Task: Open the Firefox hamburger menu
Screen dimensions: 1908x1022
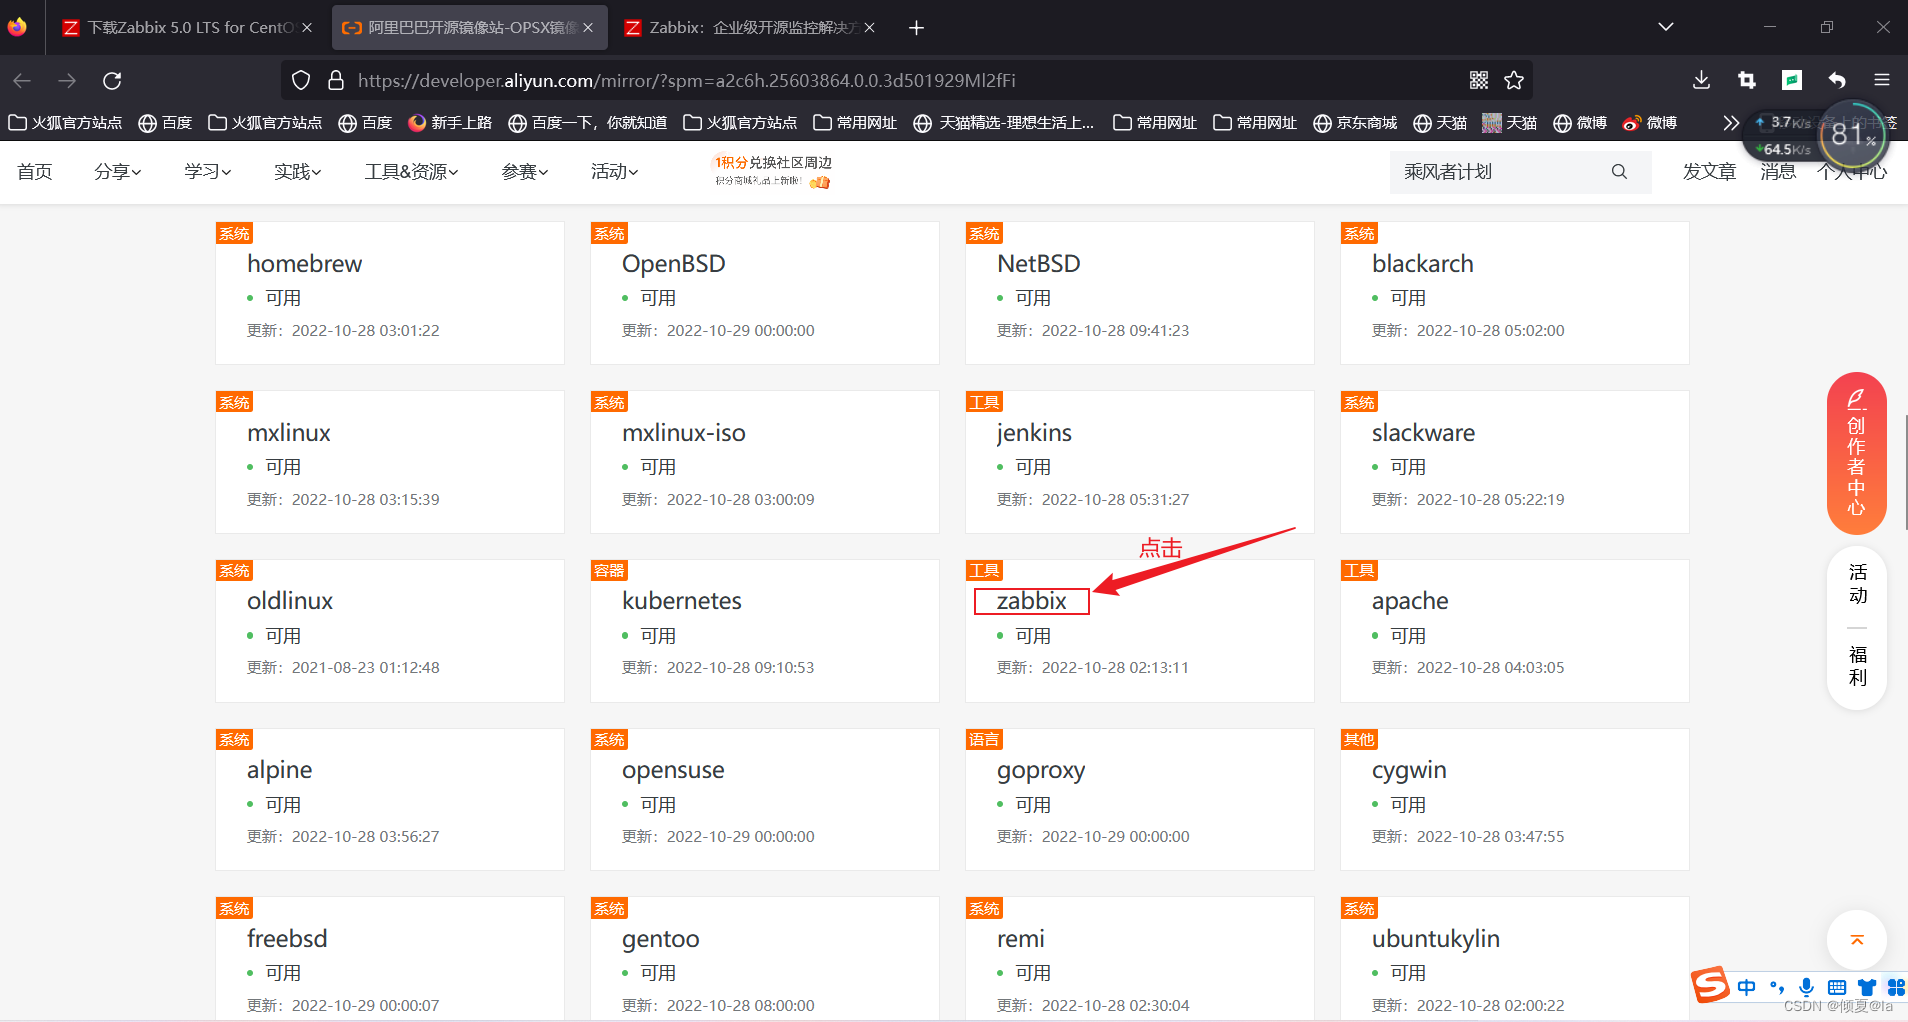Action: (x=1882, y=80)
